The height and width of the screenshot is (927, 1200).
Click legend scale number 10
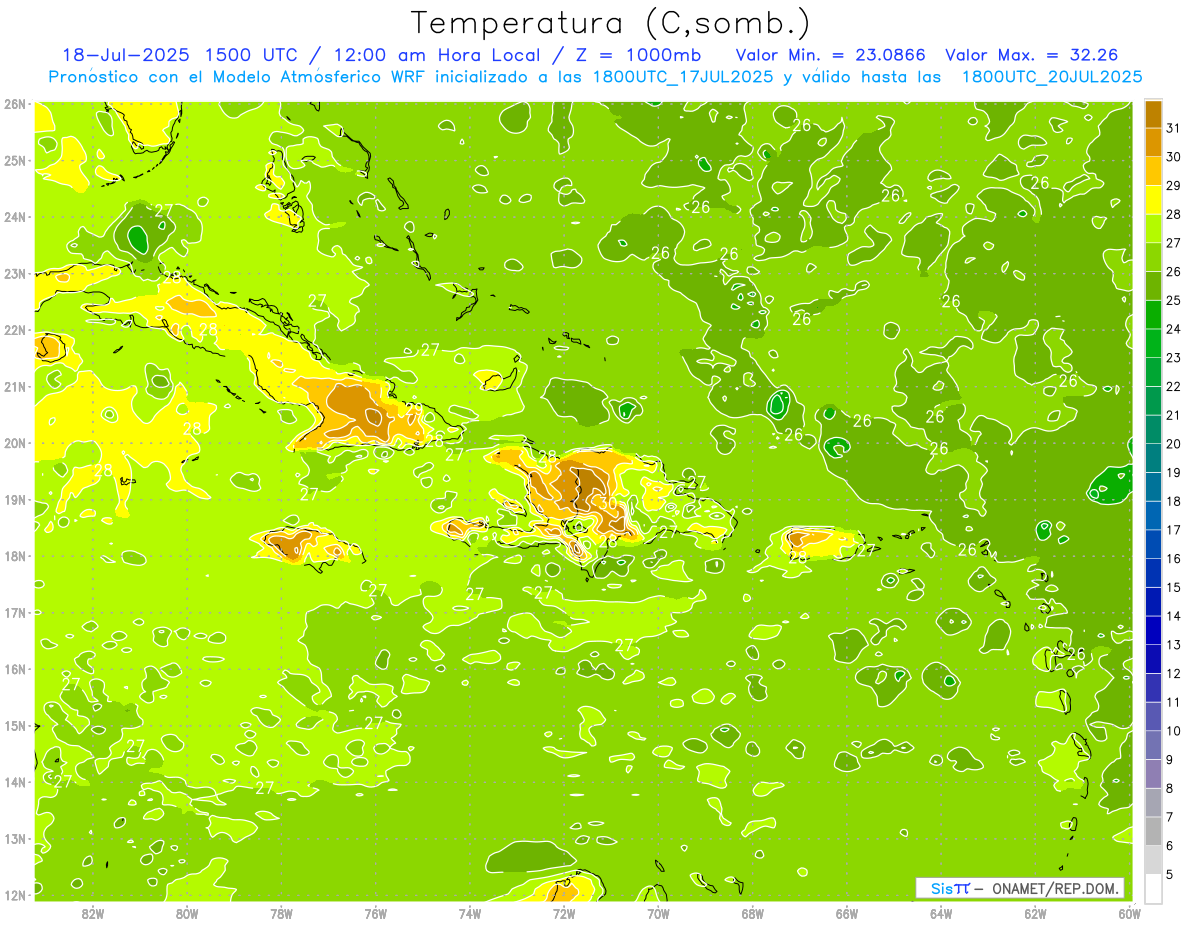[x=1174, y=731]
